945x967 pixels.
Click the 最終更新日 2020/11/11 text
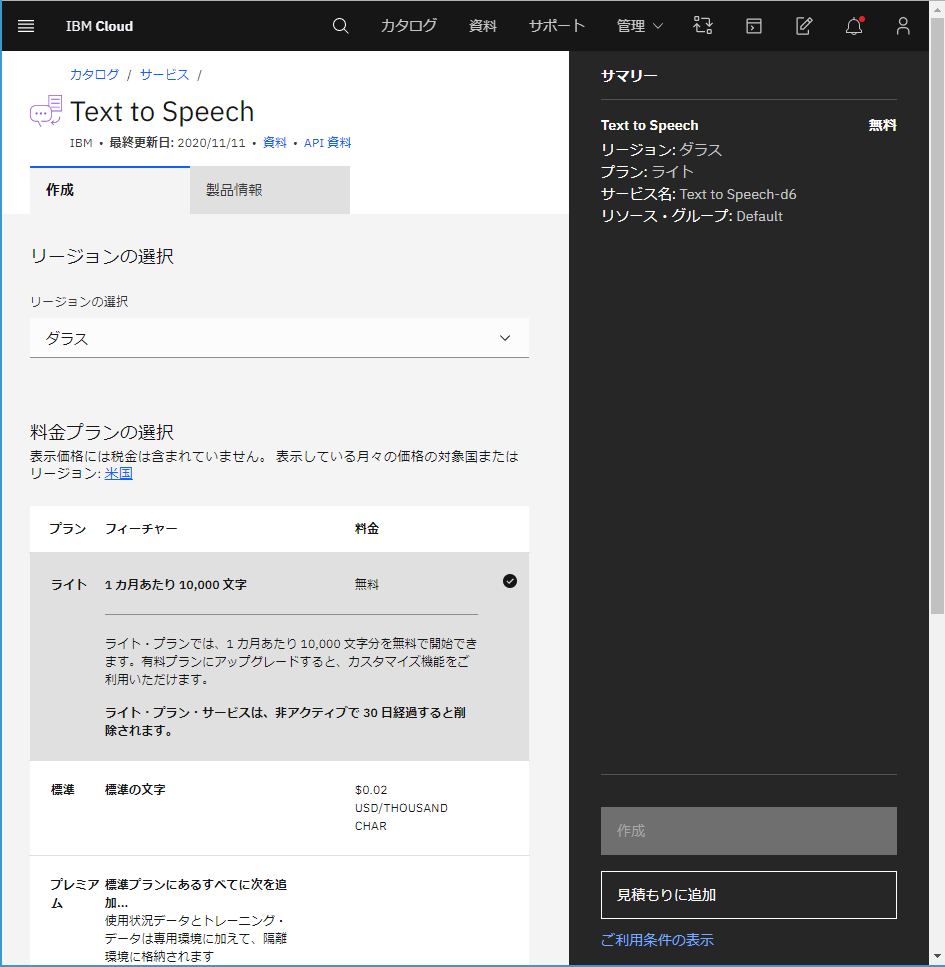(x=177, y=142)
